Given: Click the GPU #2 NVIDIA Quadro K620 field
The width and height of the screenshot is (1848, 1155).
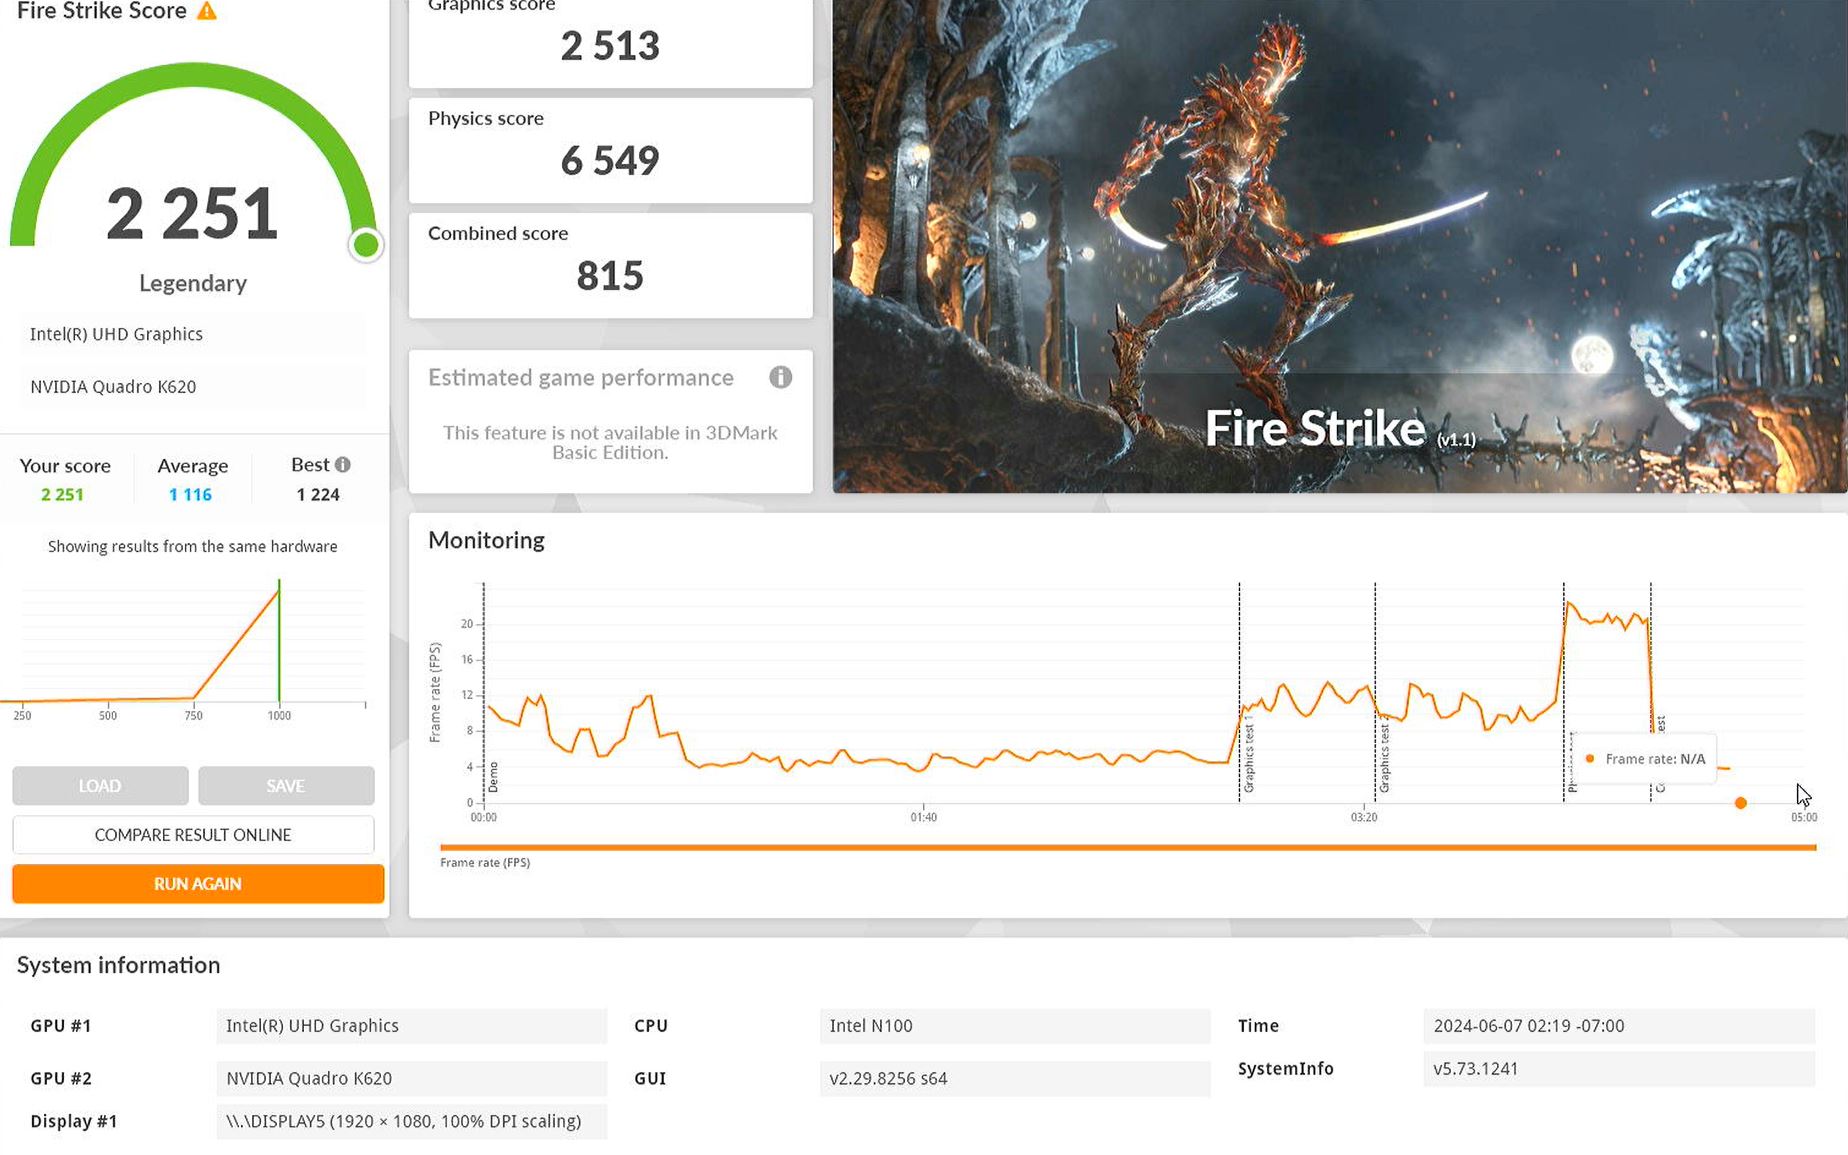Looking at the screenshot, I should tap(411, 1079).
